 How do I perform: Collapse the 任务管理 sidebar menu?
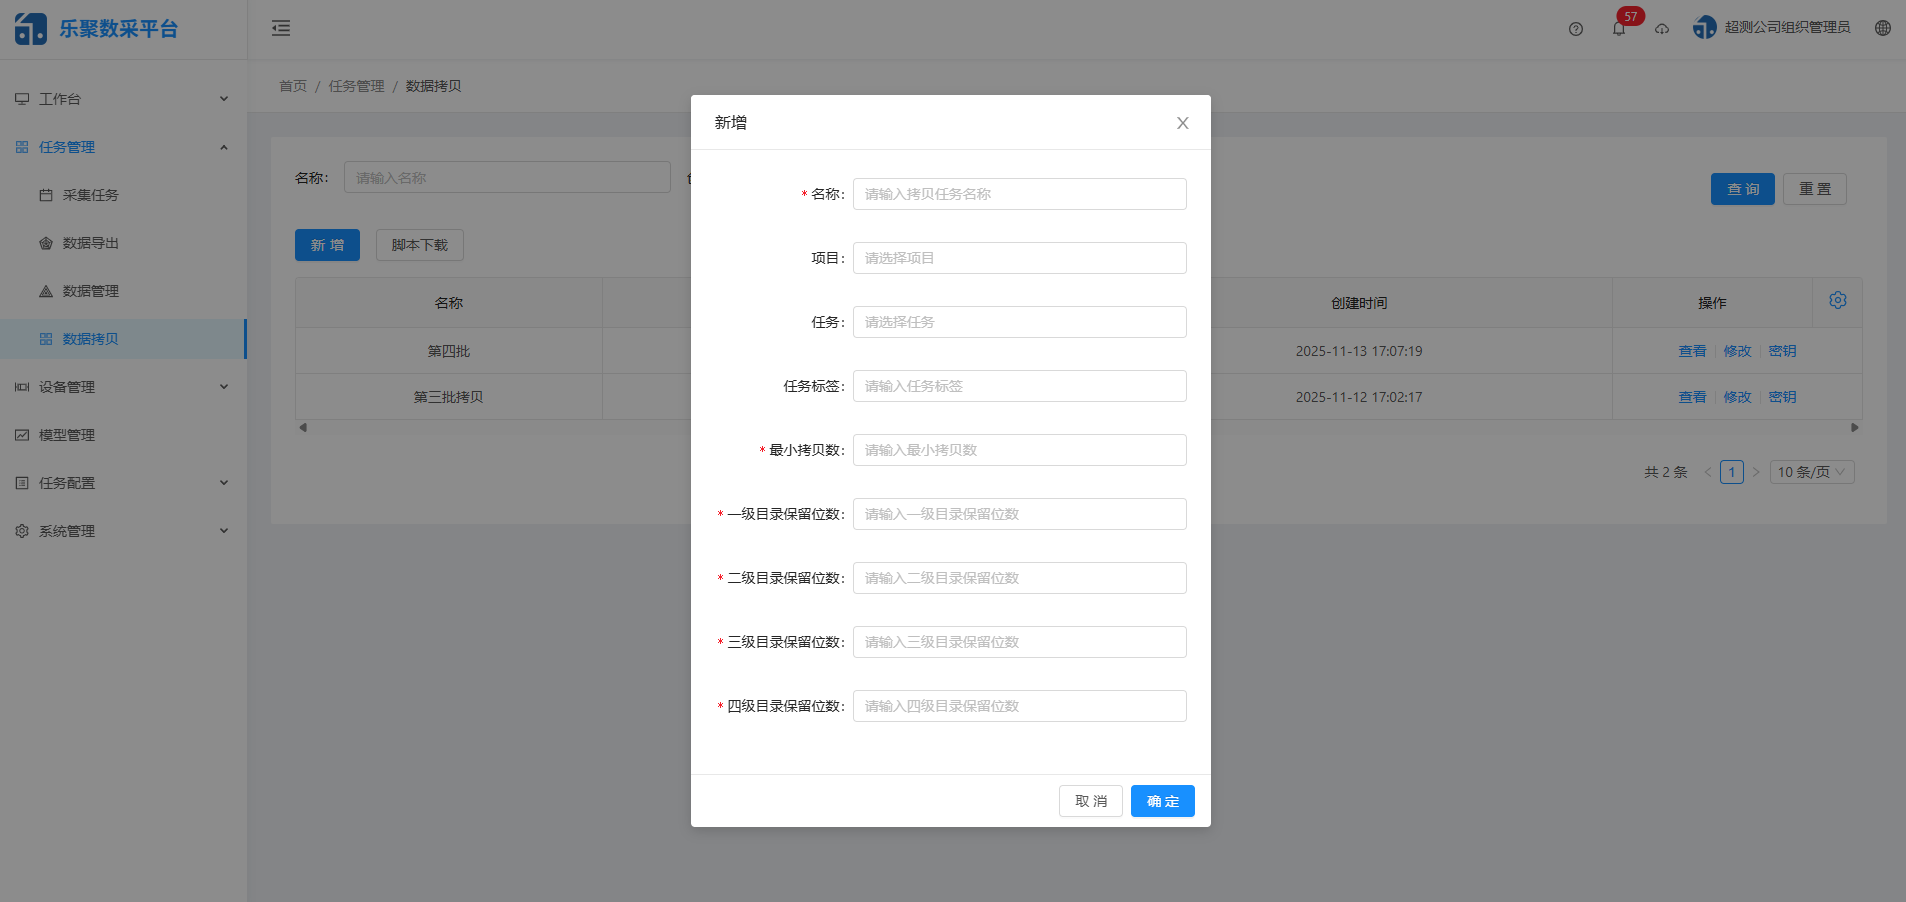click(123, 147)
